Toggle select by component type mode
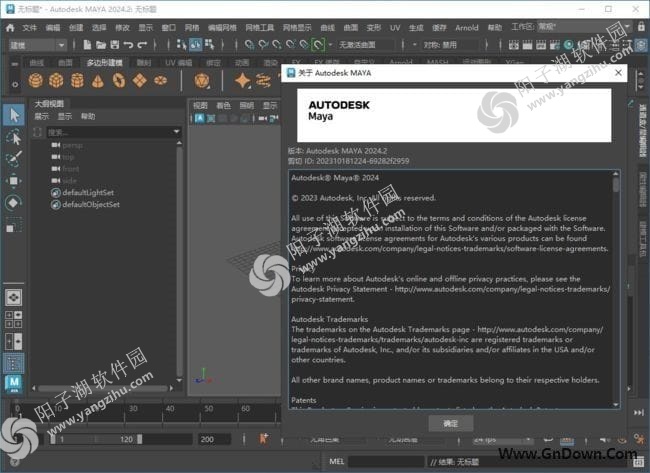This screenshot has width=650, height=473. [x=209, y=44]
